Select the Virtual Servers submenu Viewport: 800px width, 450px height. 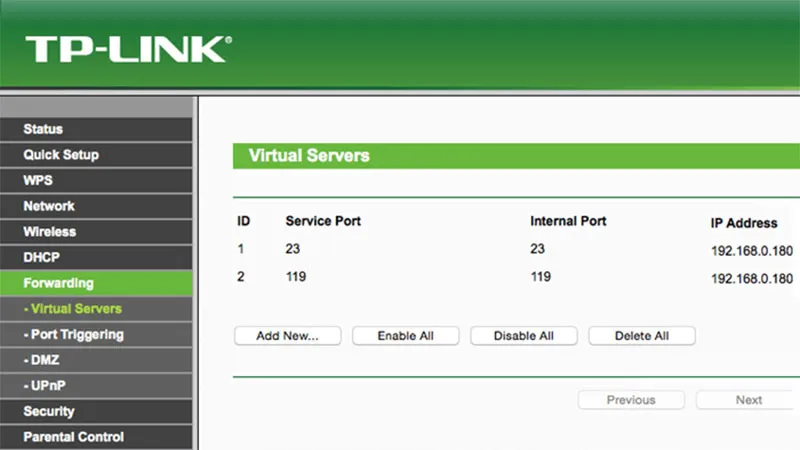[96, 309]
